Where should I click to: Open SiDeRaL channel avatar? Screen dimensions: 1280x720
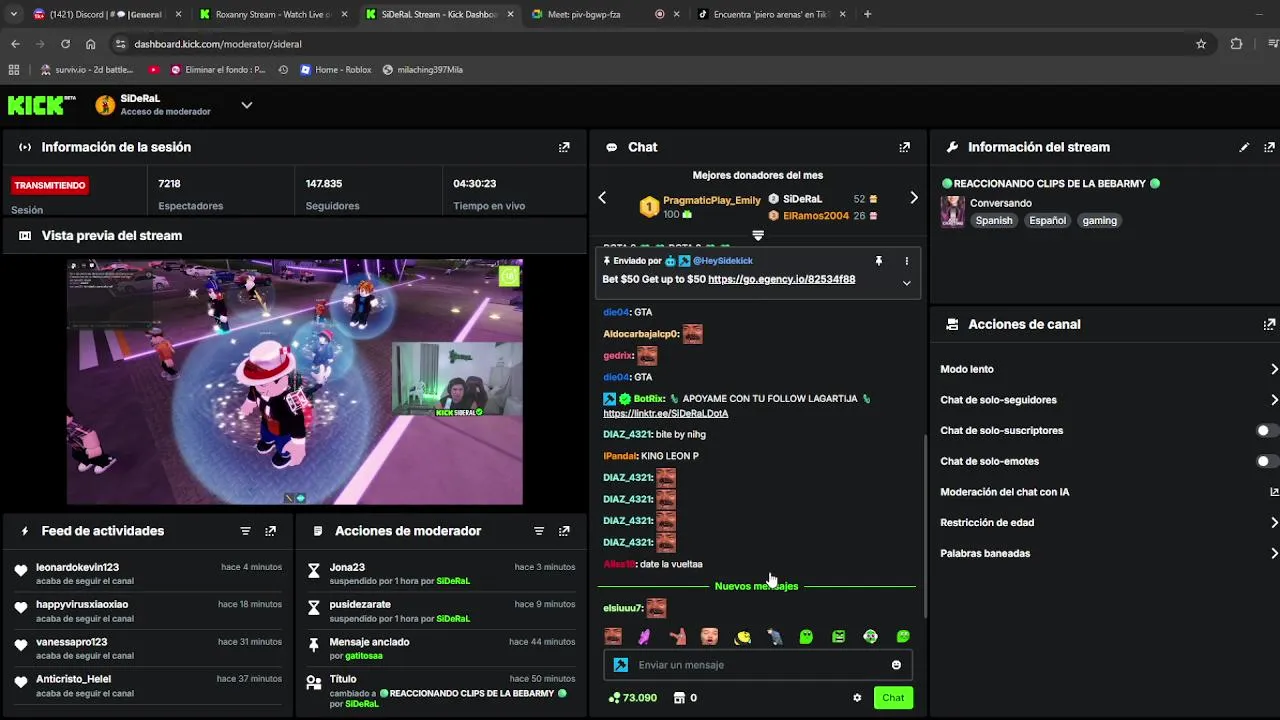point(105,105)
